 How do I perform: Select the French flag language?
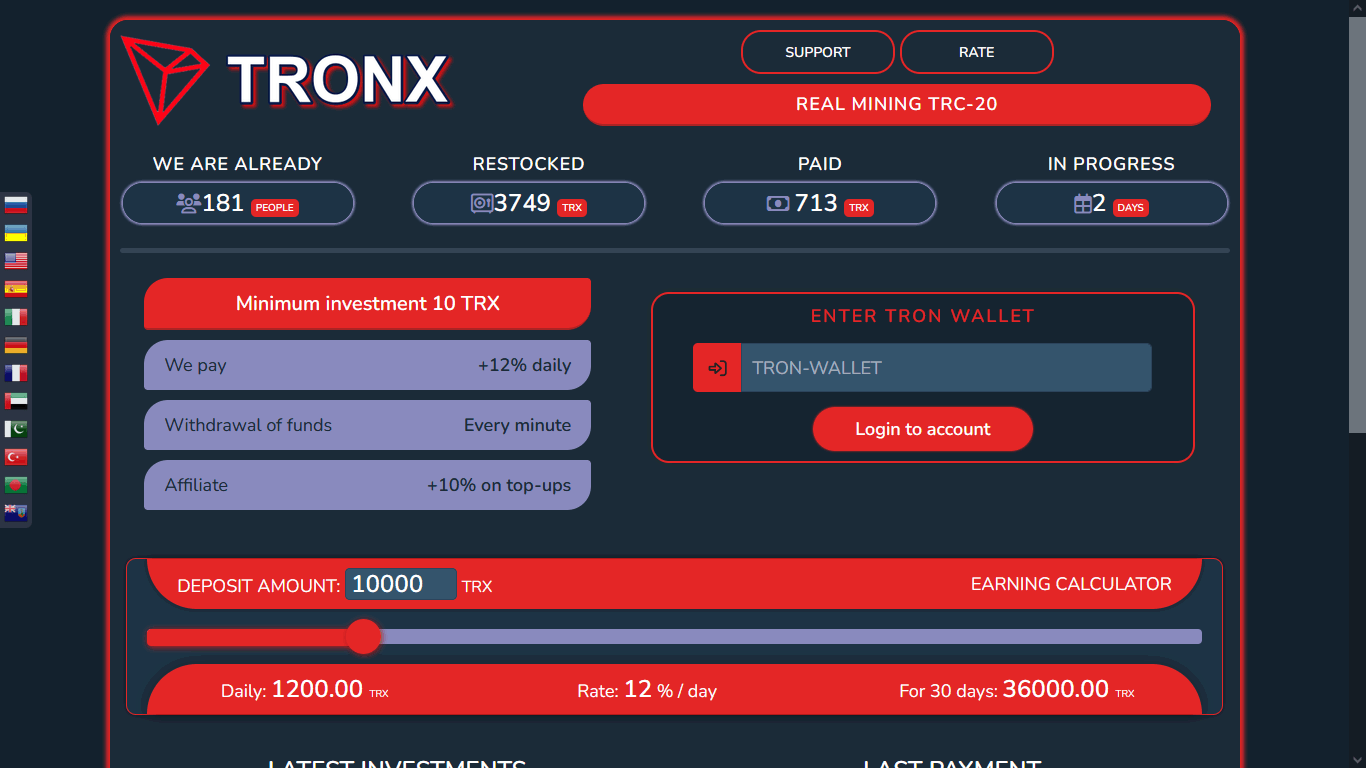click(x=16, y=373)
